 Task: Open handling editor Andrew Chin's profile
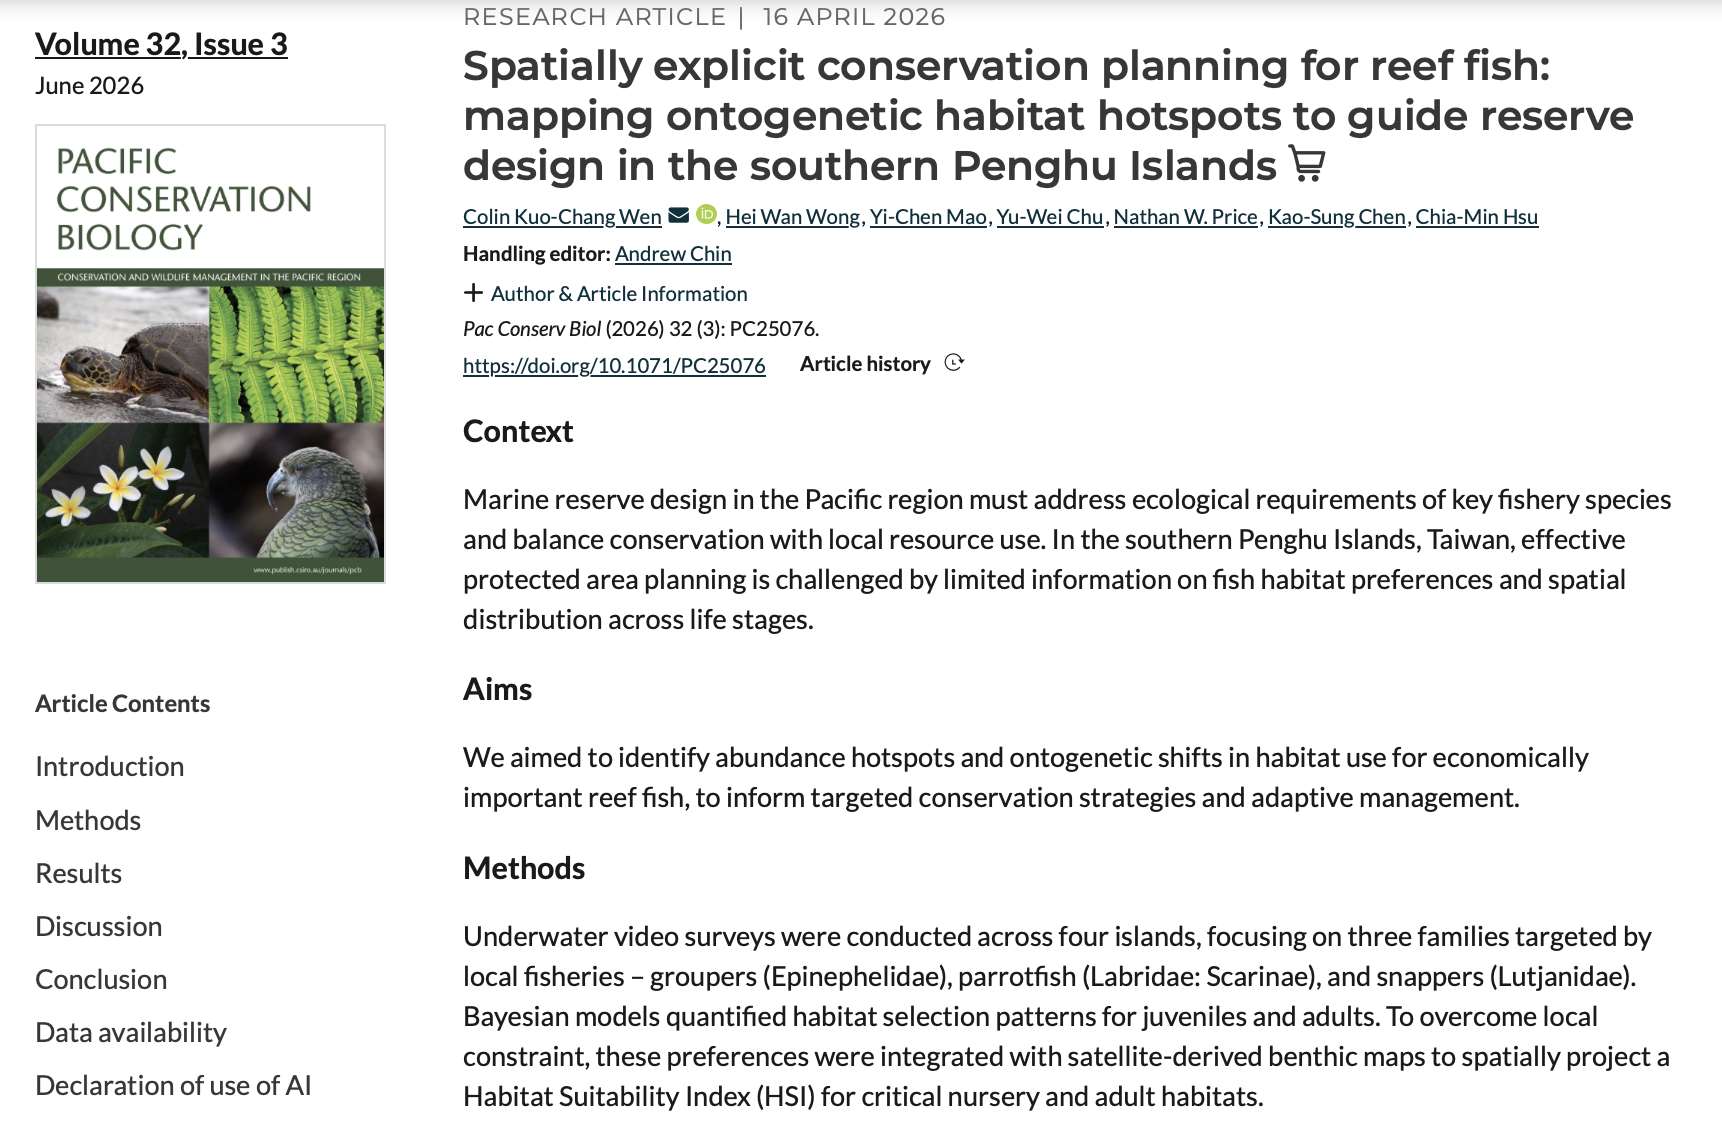tap(673, 254)
